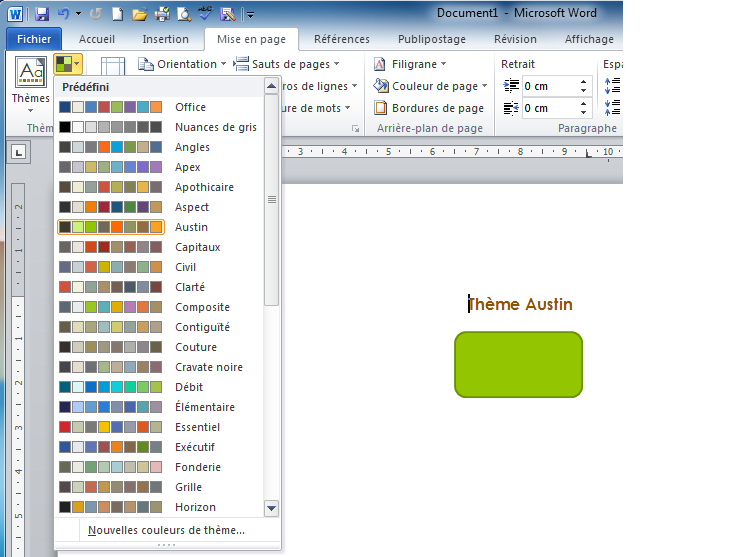
Task: Click the Couleur de page paint bucket icon
Action: [x=381, y=86]
